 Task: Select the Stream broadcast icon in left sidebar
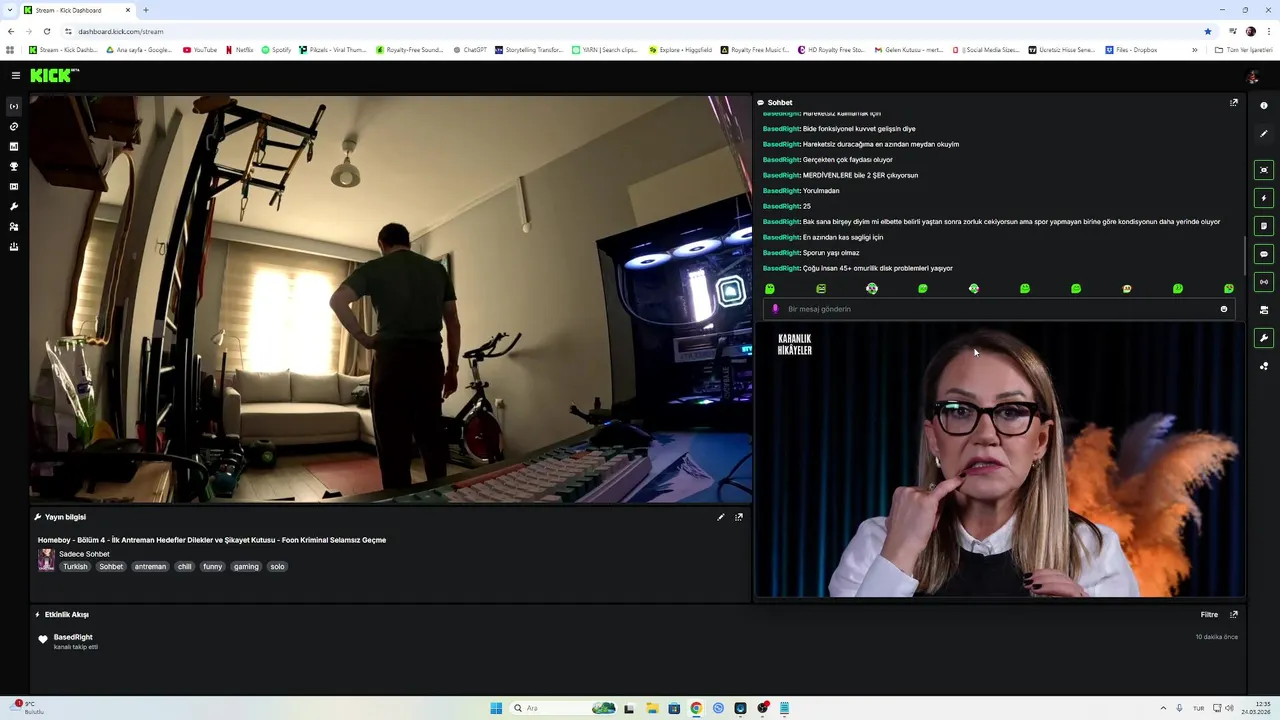click(x=14, y=106)
